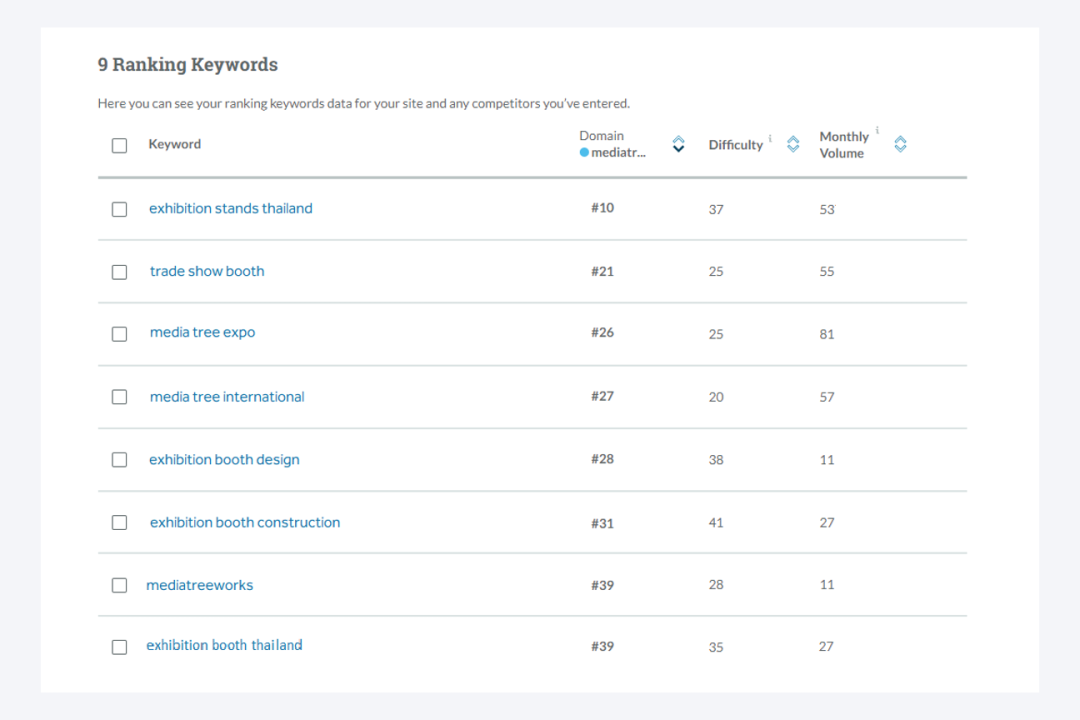The width and height of the screenshot is (1080, 720).
Task: Click the #39 rank for mediatreeworks
Action: coord(603,585)
